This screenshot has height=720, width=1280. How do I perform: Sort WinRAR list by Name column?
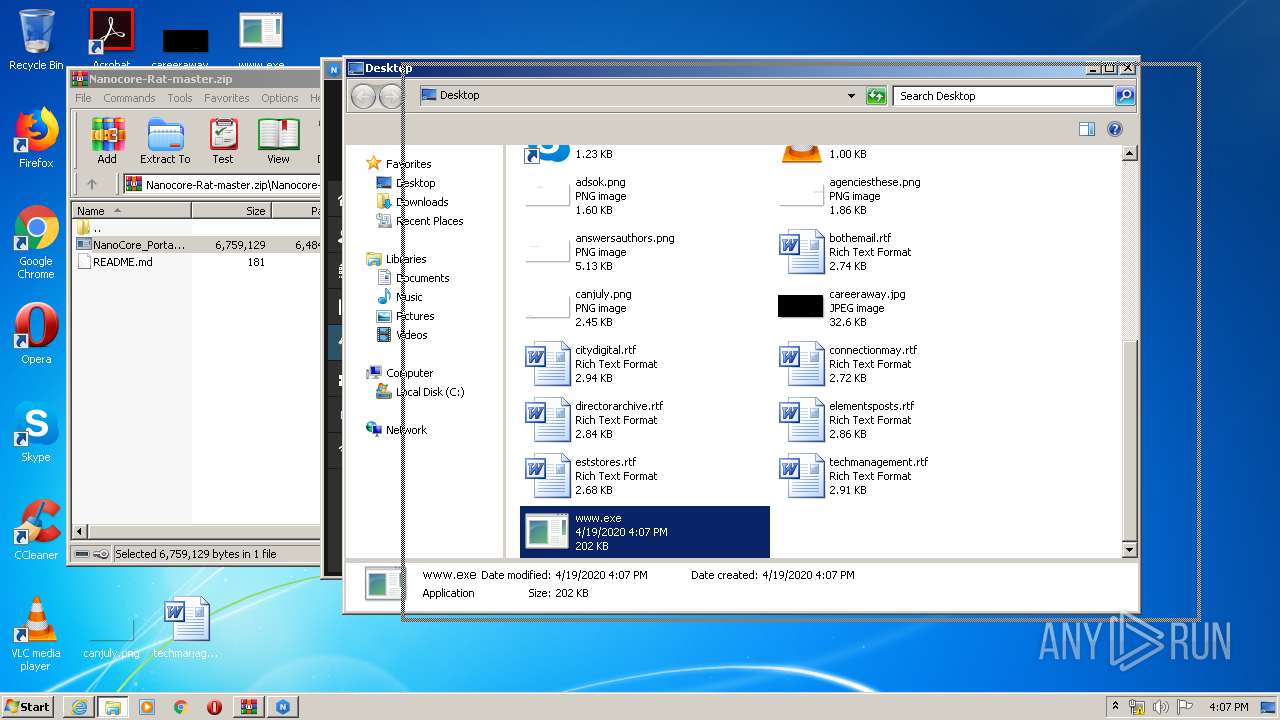pos(131,211)
